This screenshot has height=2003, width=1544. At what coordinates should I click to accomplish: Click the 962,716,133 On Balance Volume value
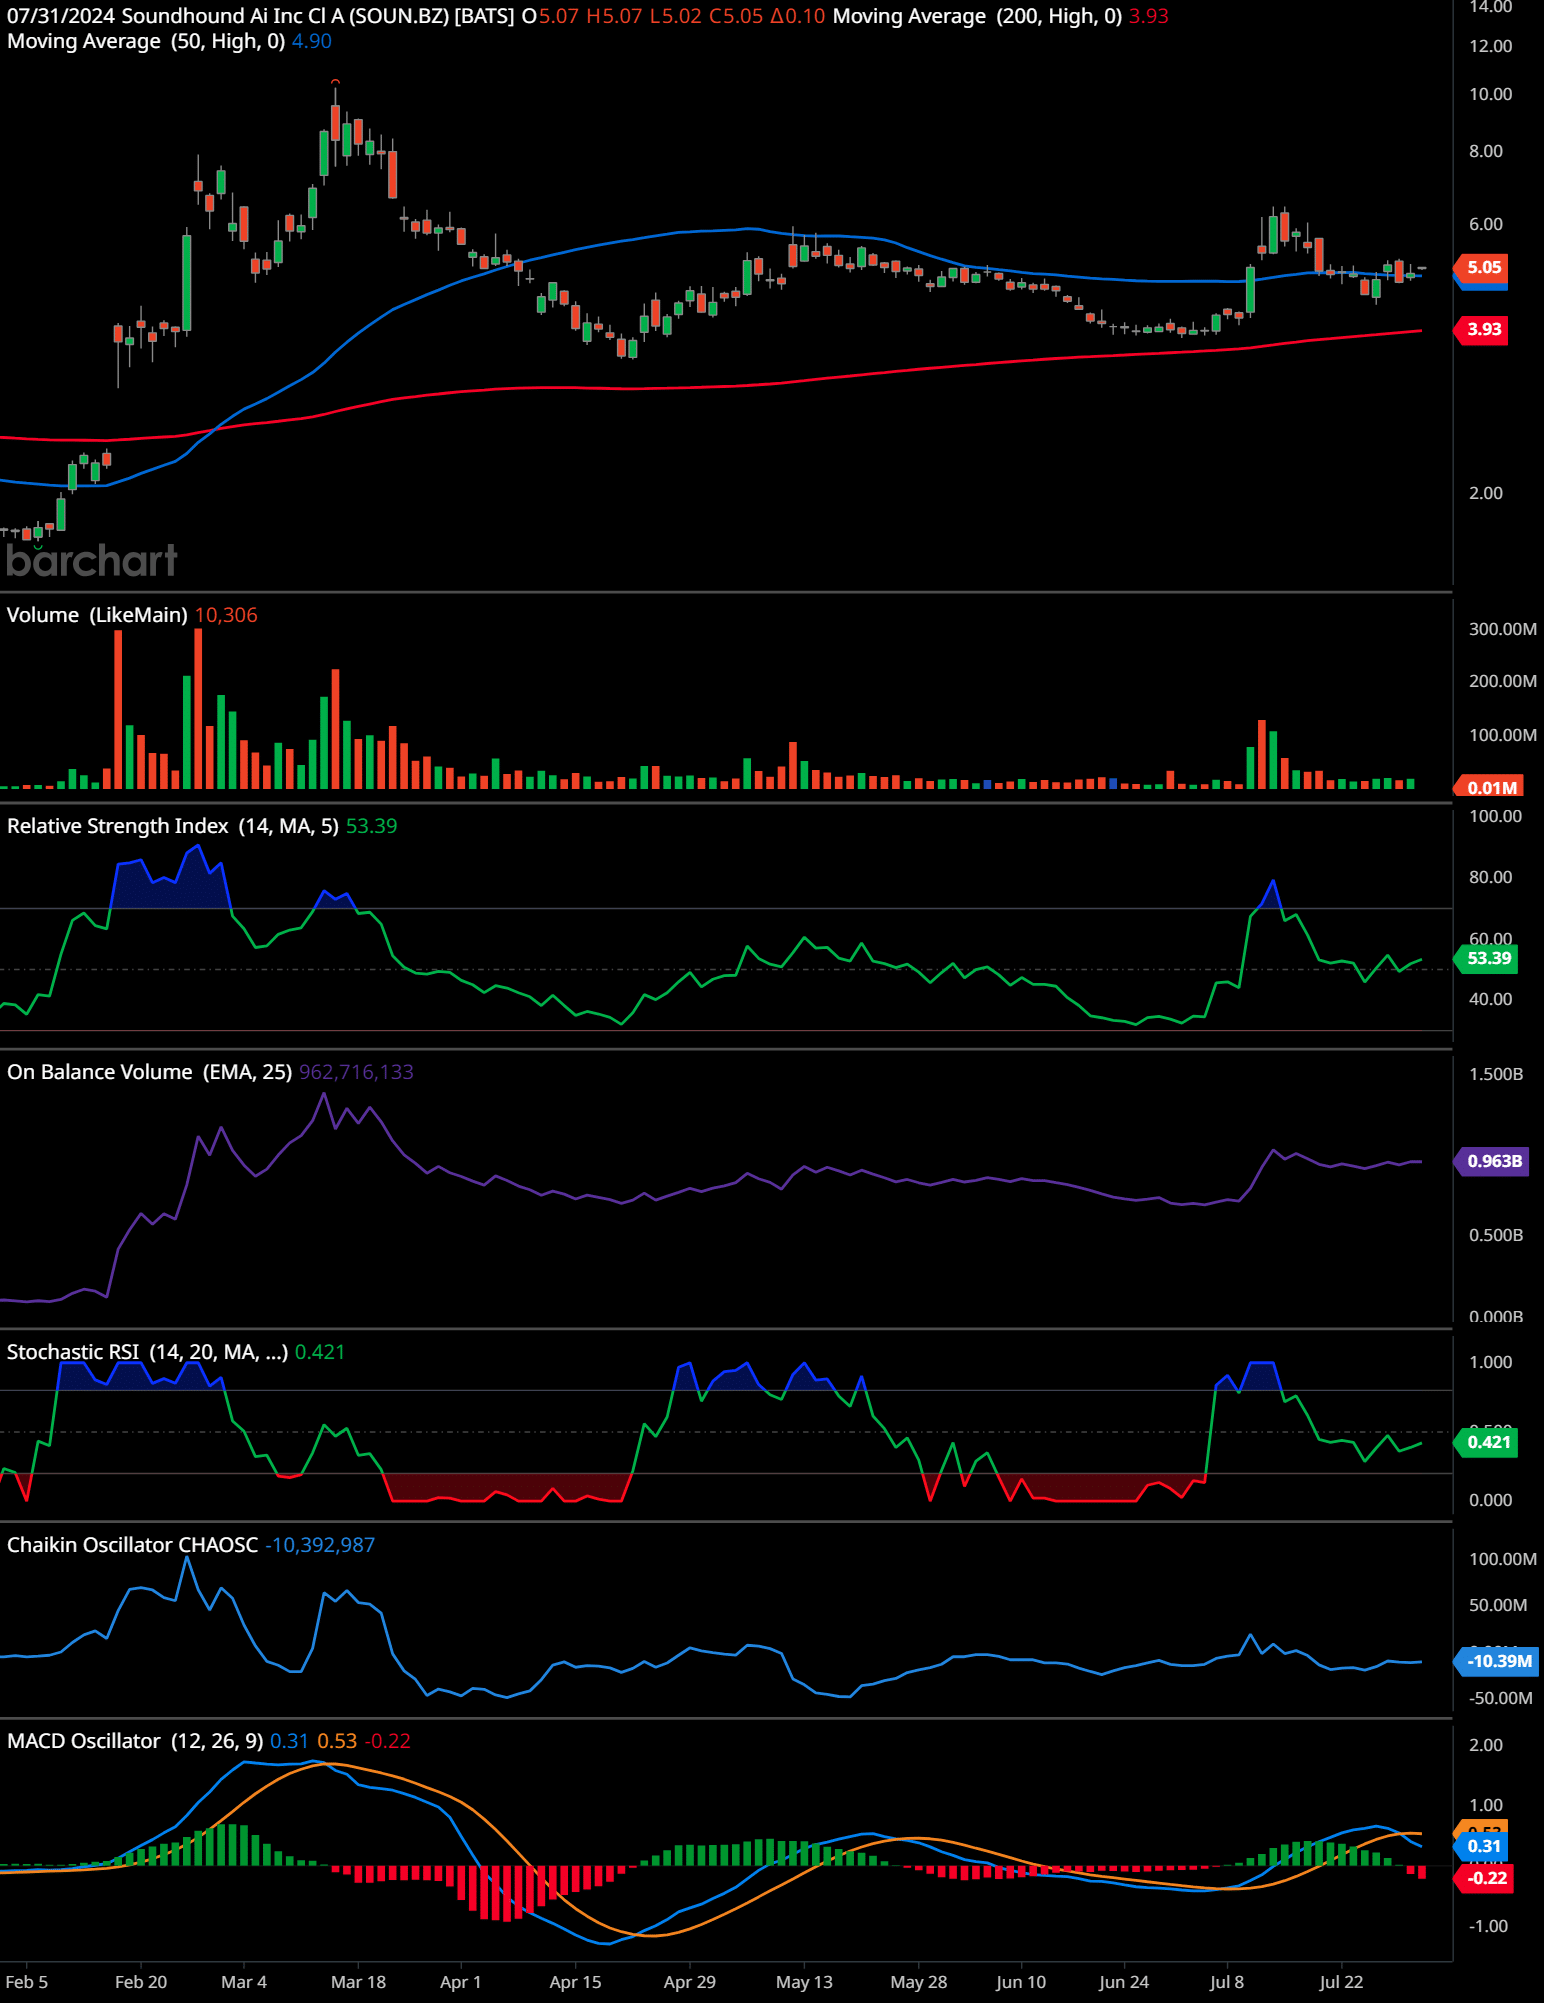(356, 1072)
